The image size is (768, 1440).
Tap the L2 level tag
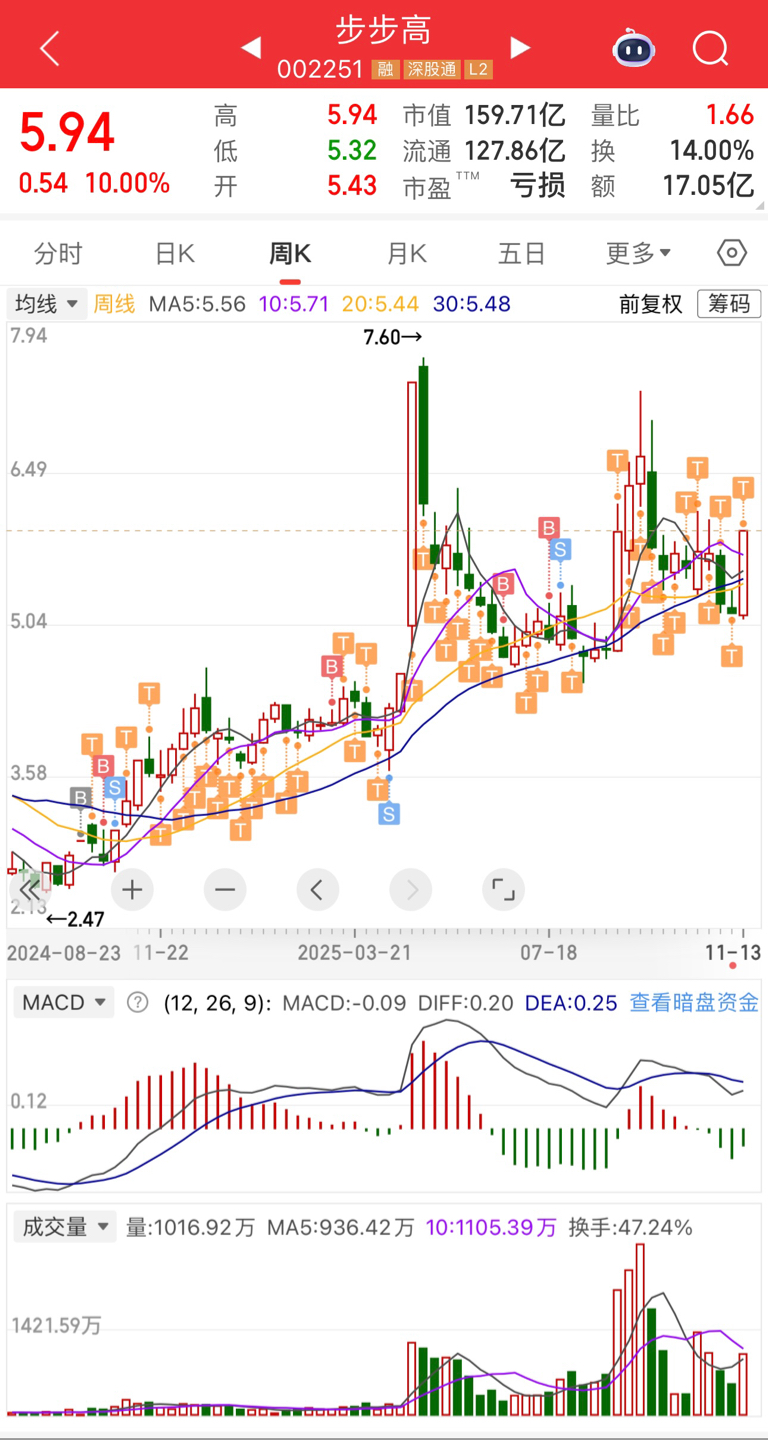(479, 70)
